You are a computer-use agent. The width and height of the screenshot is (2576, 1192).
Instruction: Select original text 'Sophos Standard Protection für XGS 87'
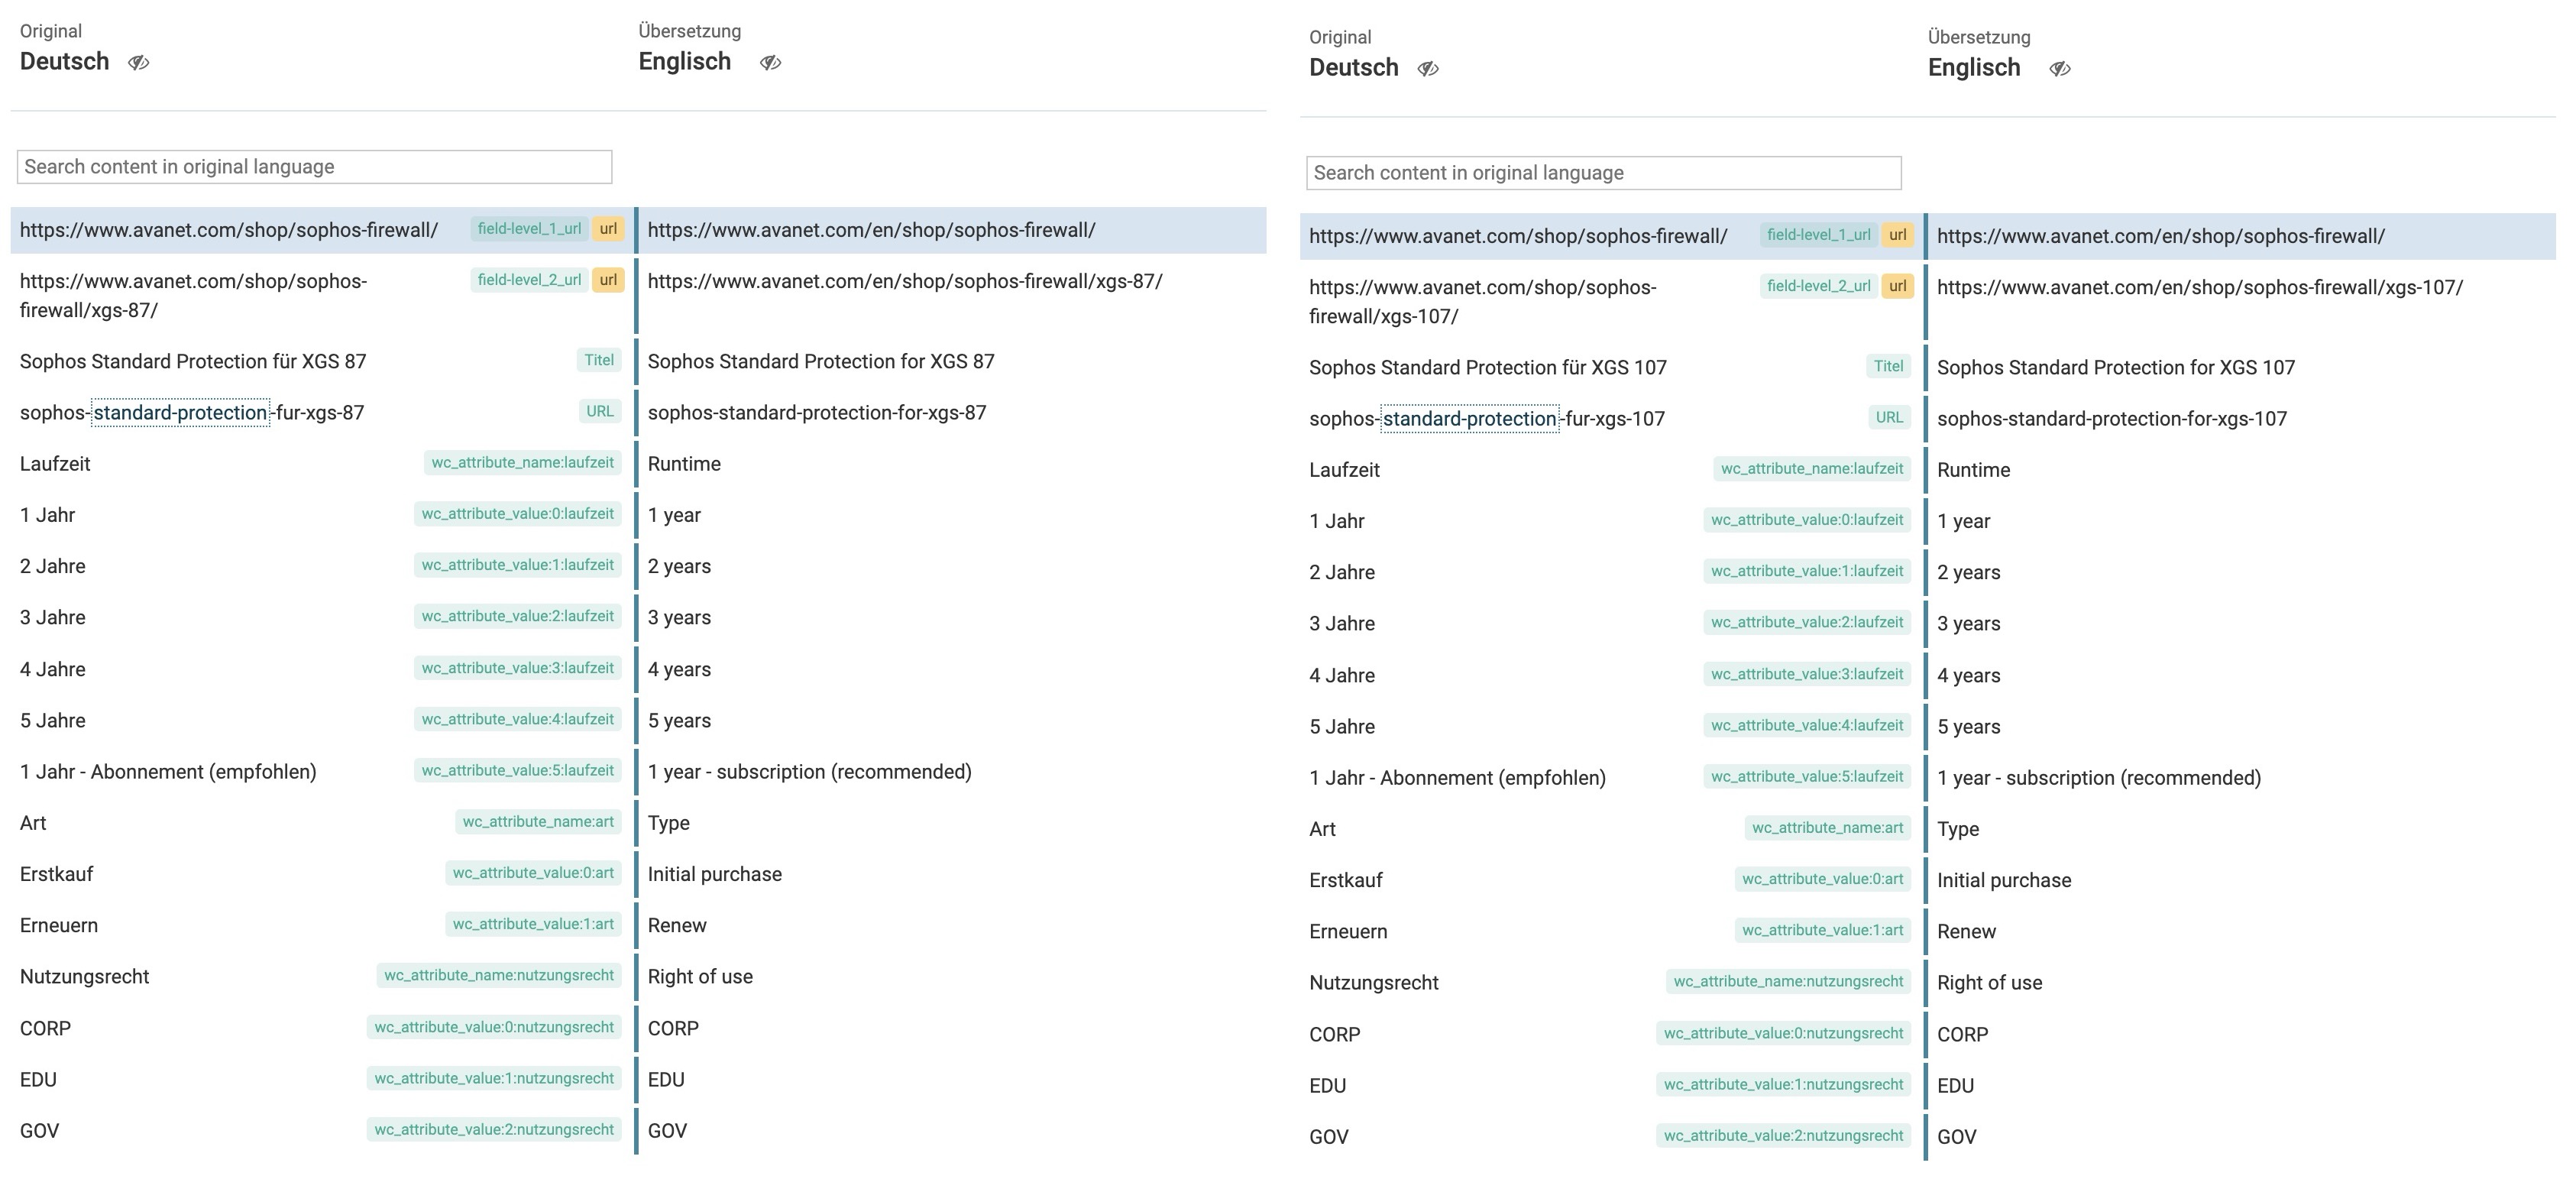point(193,361)
